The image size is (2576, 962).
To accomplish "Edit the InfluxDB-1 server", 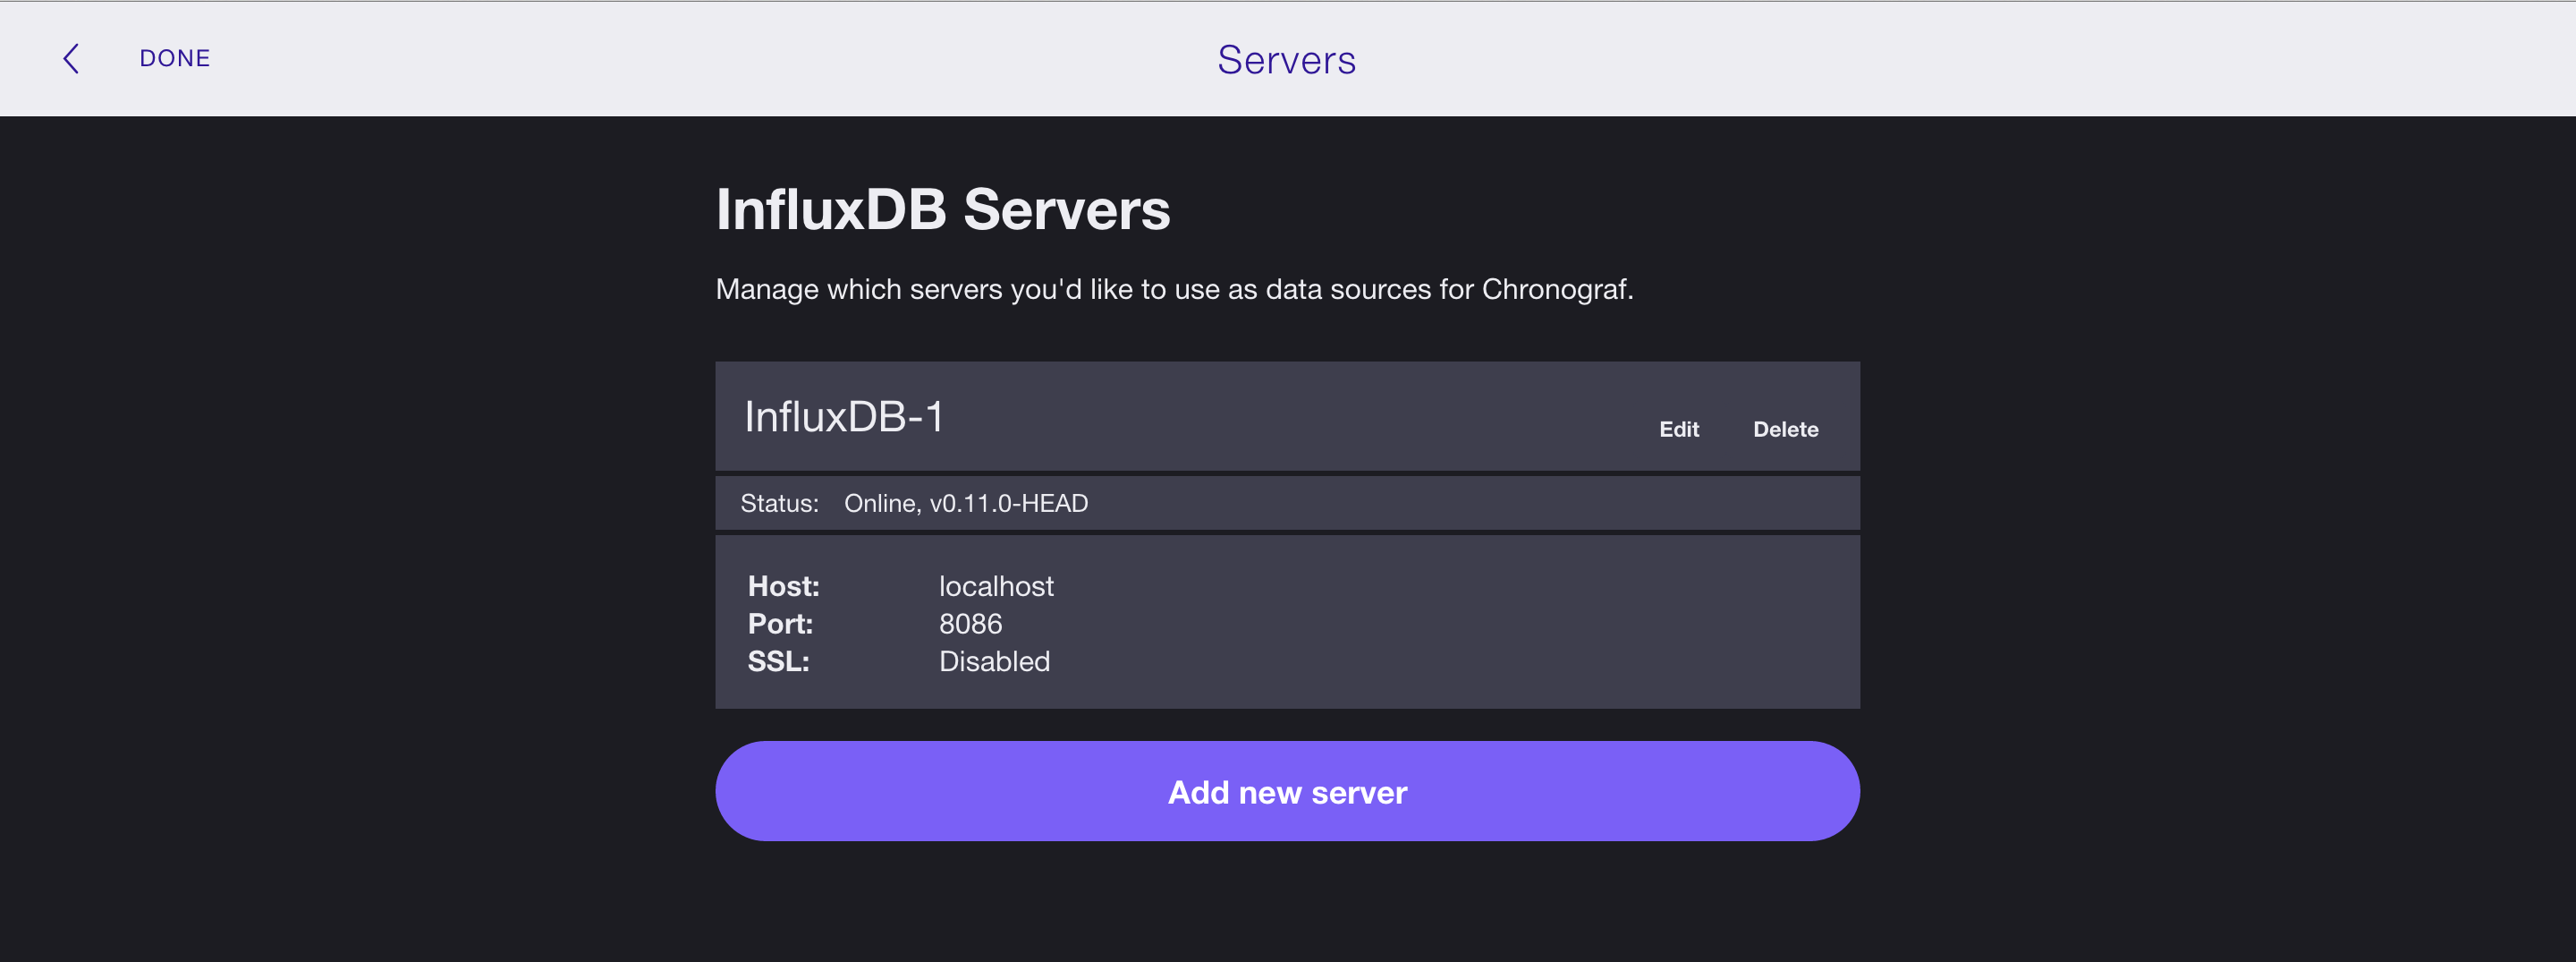I will point(1679,429).
